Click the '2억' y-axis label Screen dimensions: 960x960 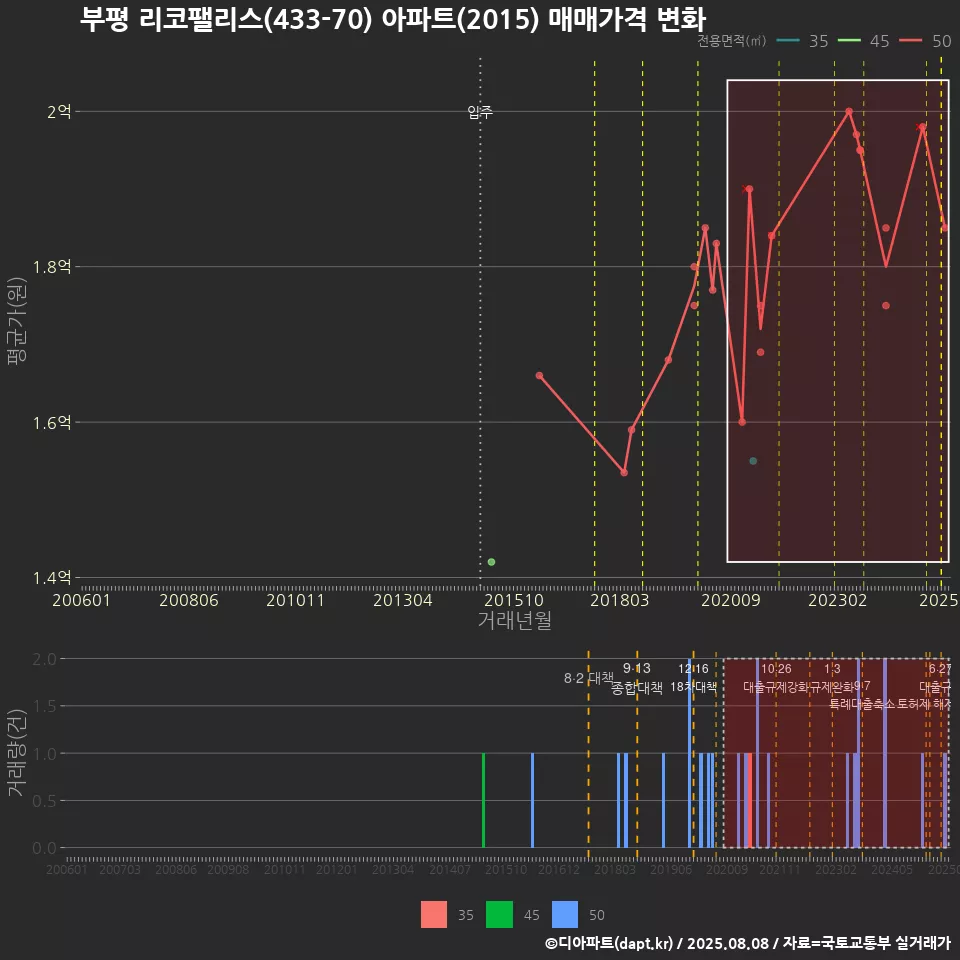(59, 111)
